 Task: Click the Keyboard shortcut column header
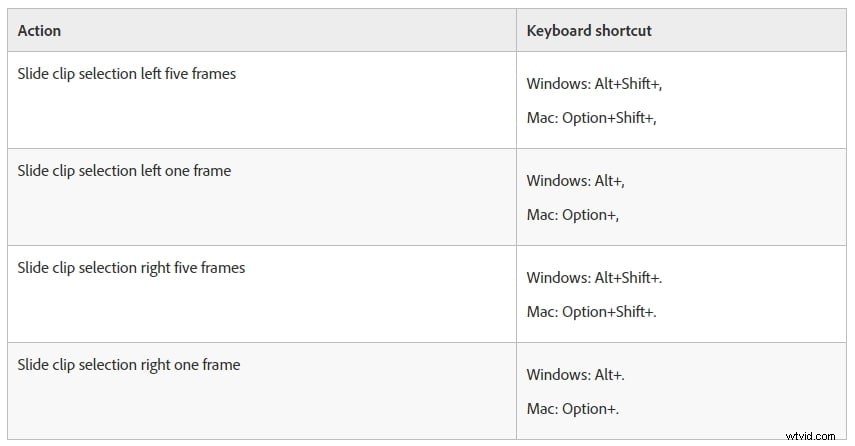pos(589,31)
